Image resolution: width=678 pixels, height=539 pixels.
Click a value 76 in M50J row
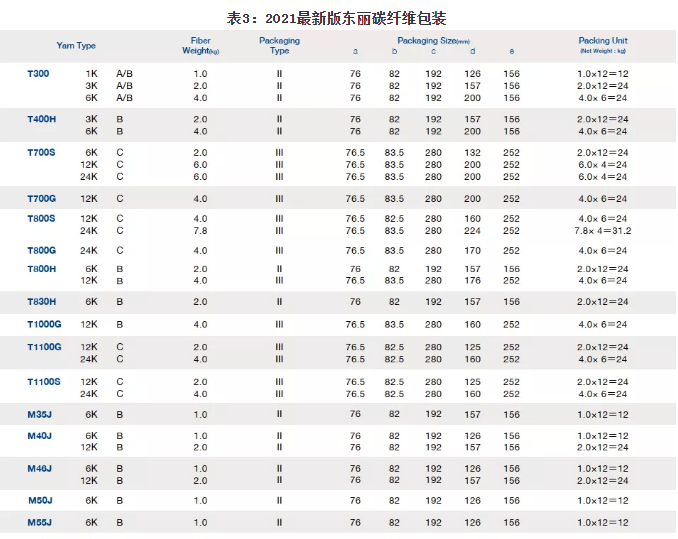[355, 501]
